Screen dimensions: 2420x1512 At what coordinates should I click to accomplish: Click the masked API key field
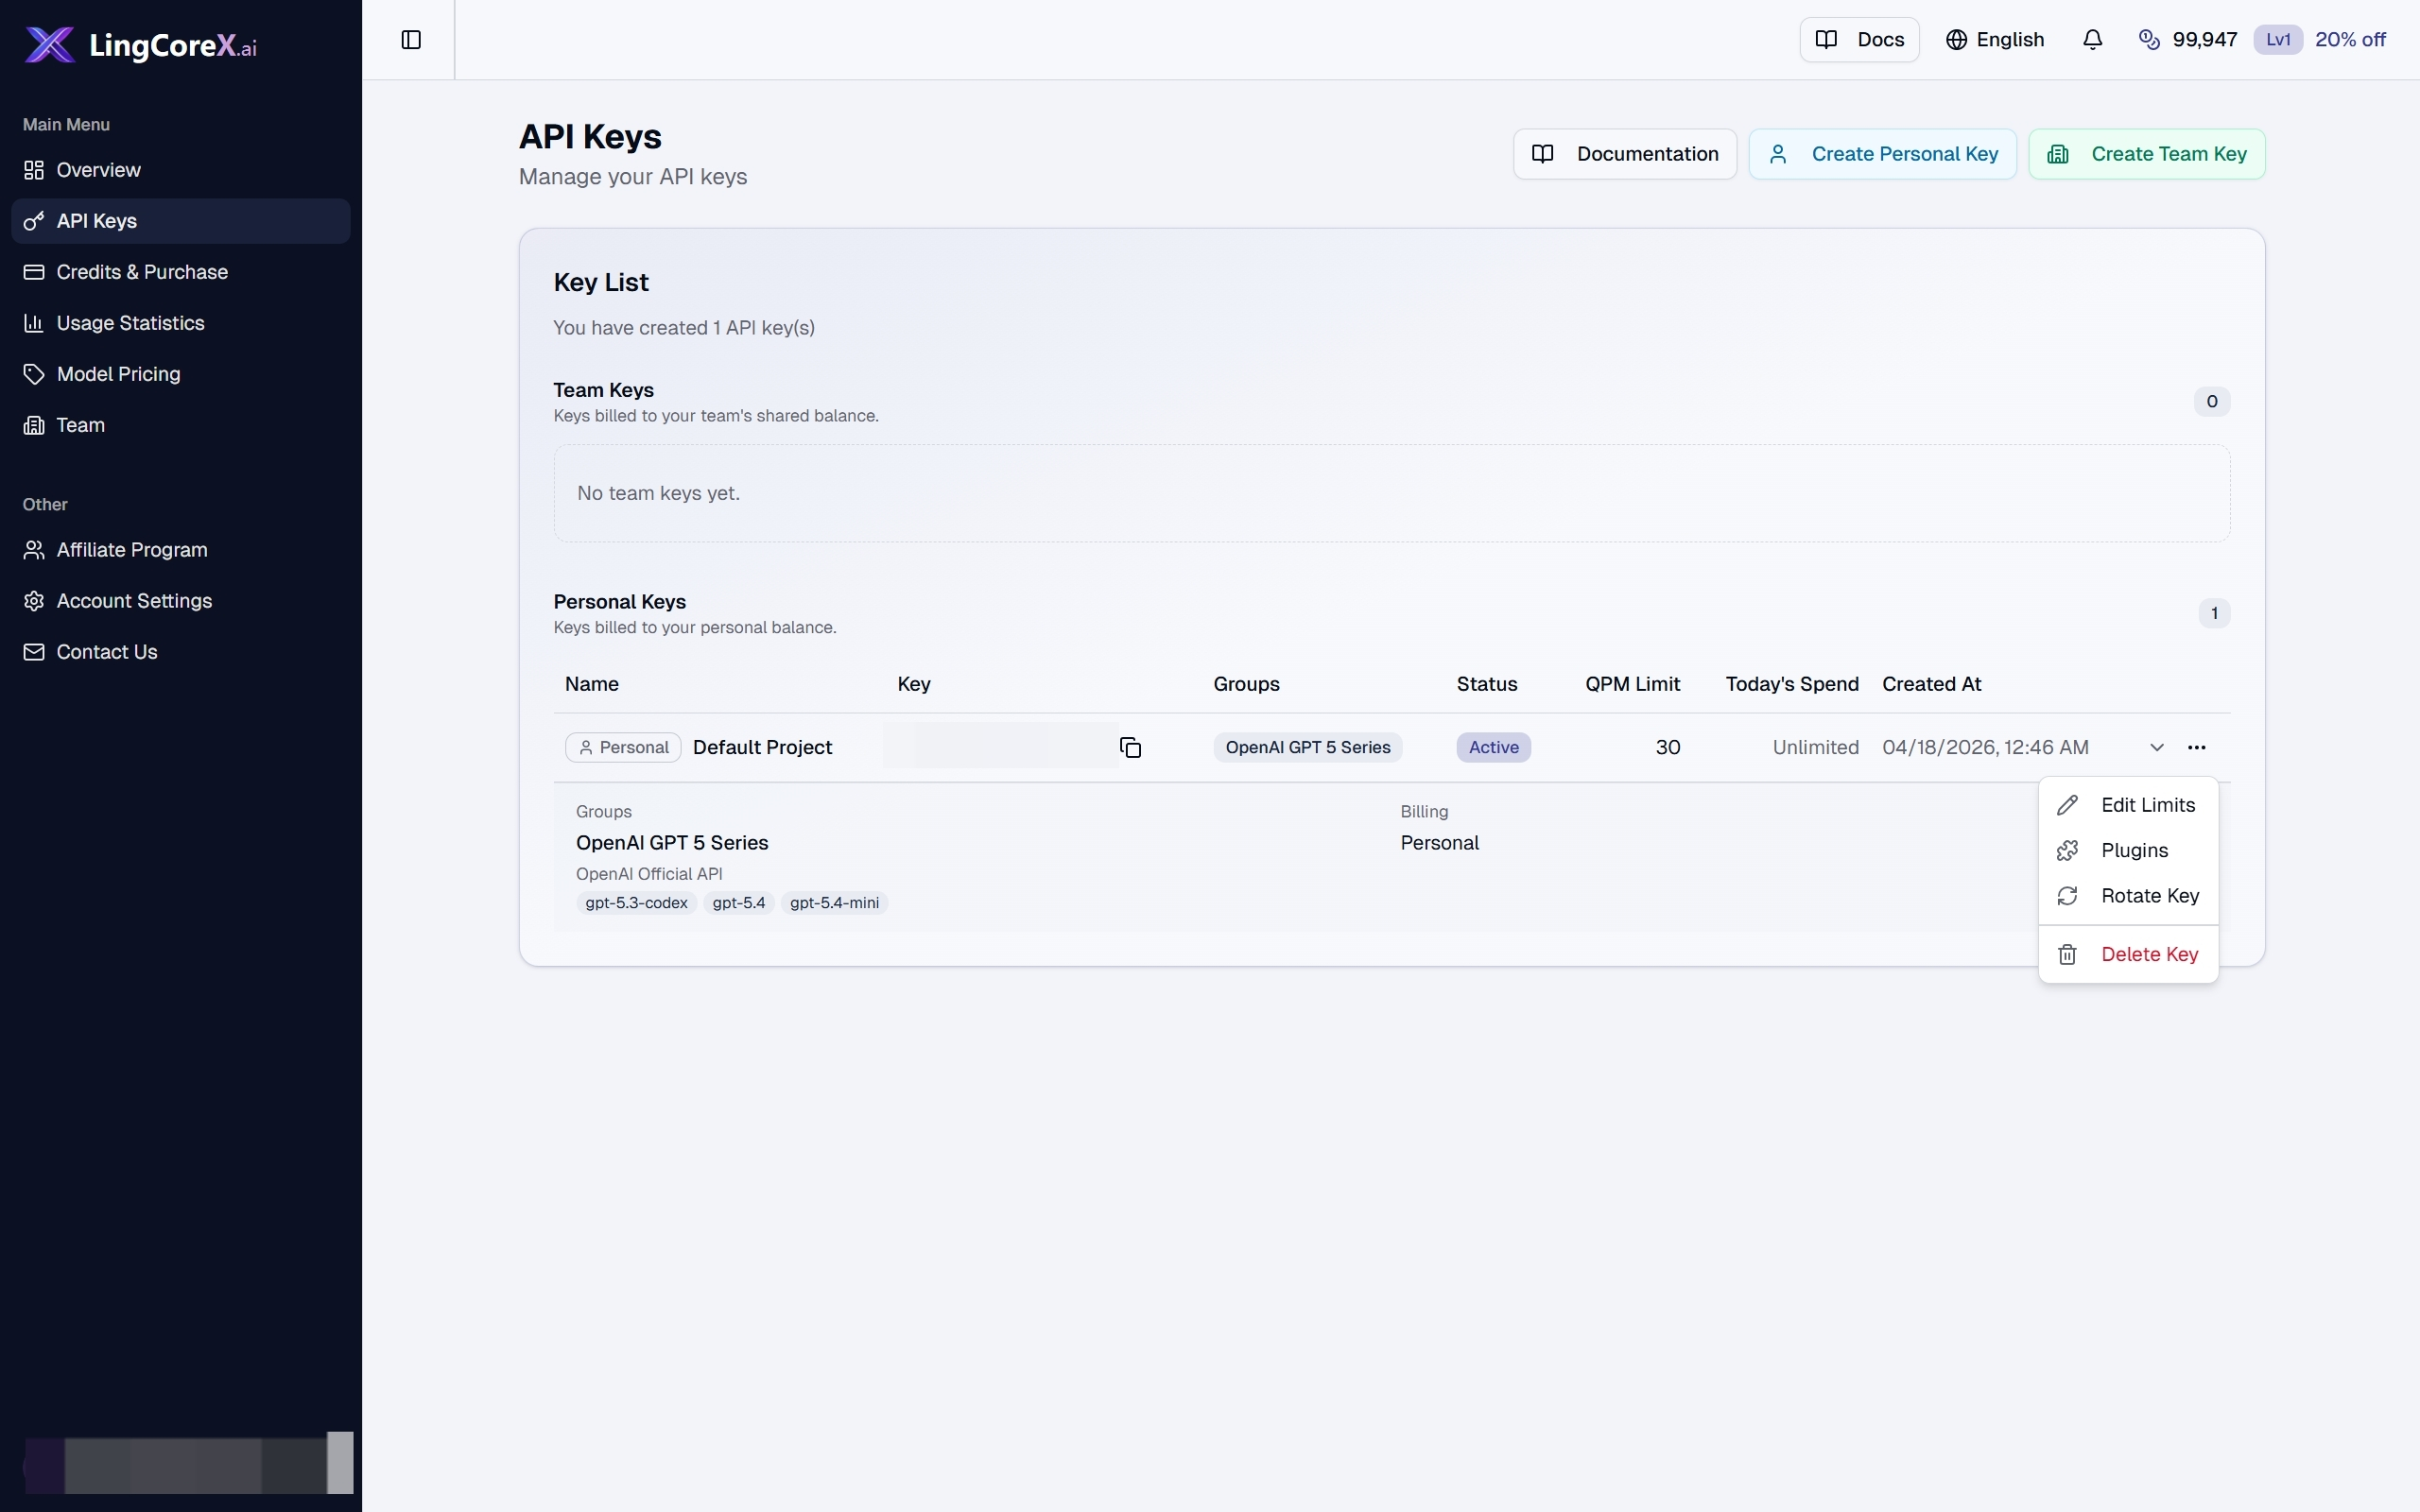(x=1000, y=746)
